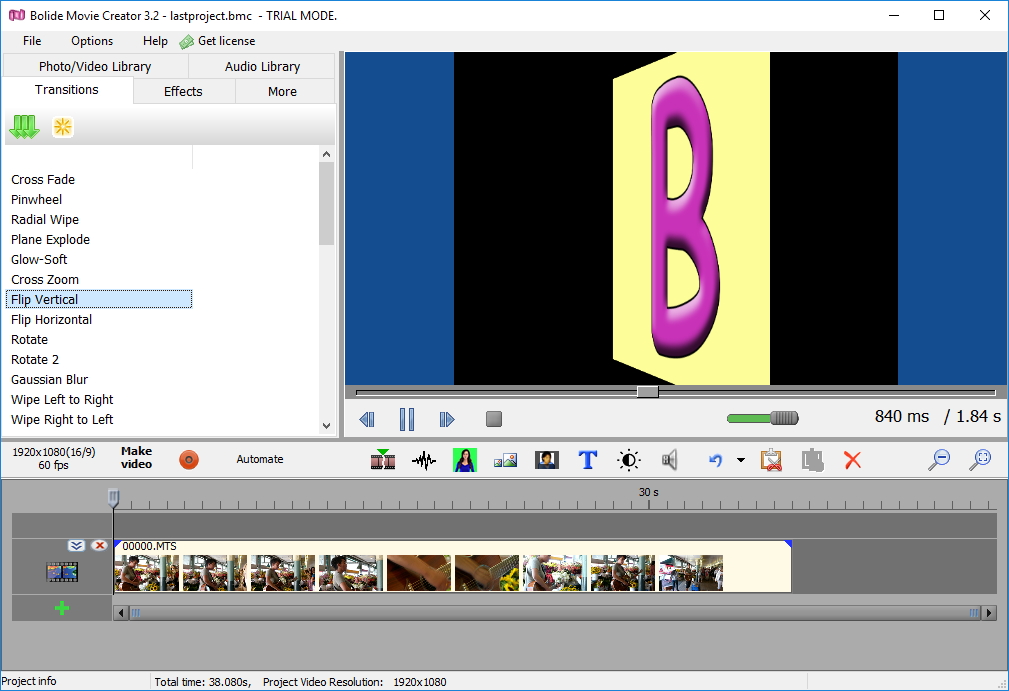Open the undo history dropdown arrow
Viewport: 1009px width, 691px height.
[x=741, y=460]
